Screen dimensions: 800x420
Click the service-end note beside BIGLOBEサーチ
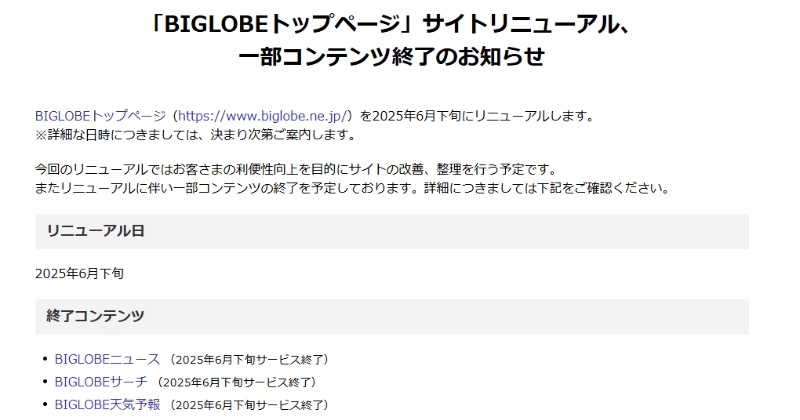point(237,382)
